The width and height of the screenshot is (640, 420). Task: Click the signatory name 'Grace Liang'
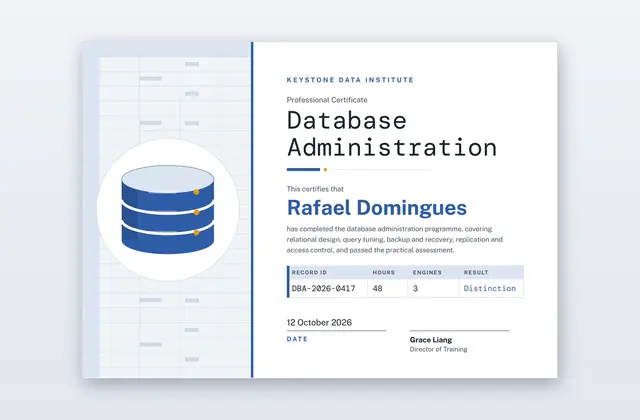click(431, 340)
